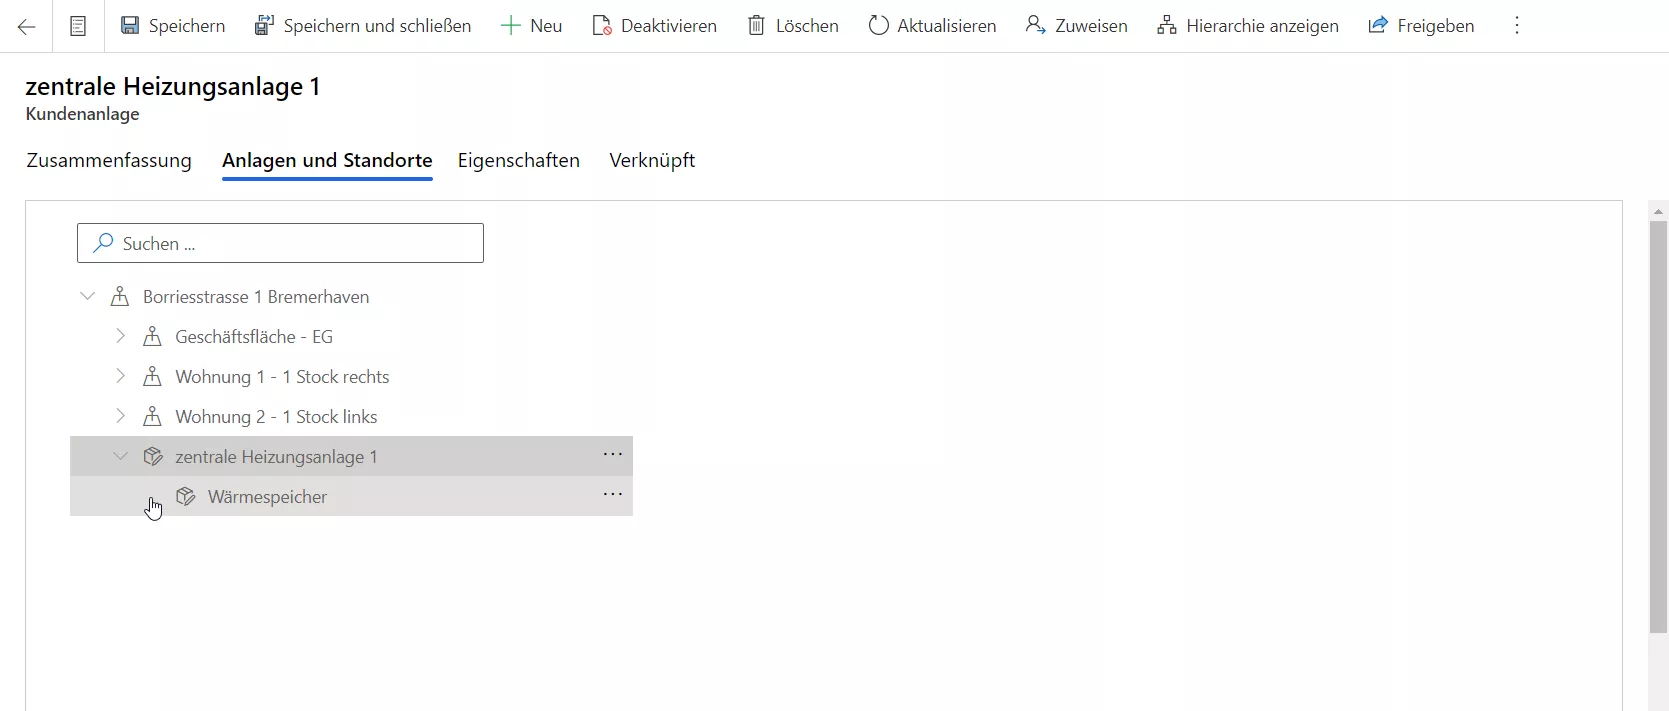Open the form record set icon
This screenshot has height=711, width=1669.
point(78,26)
